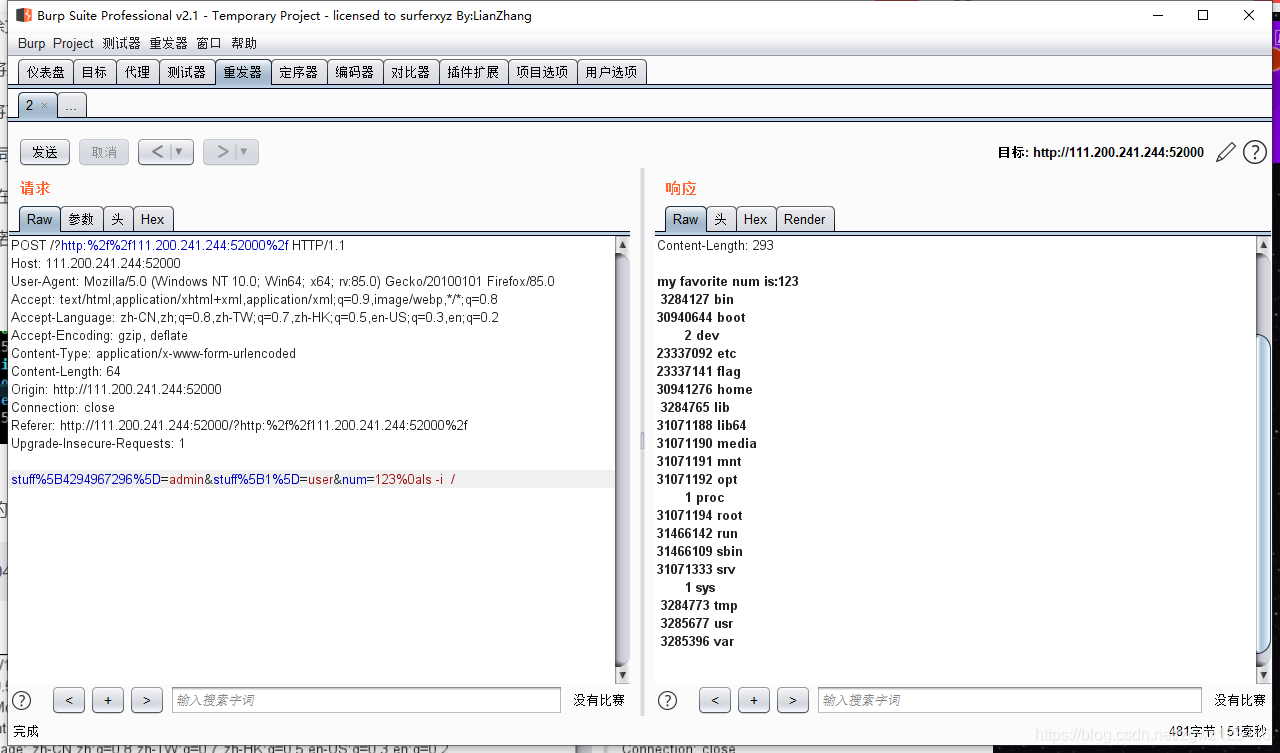This screenshot has height=753, width=1280.
Task: Switch to the 目标 tab
Action: point(94,72)
